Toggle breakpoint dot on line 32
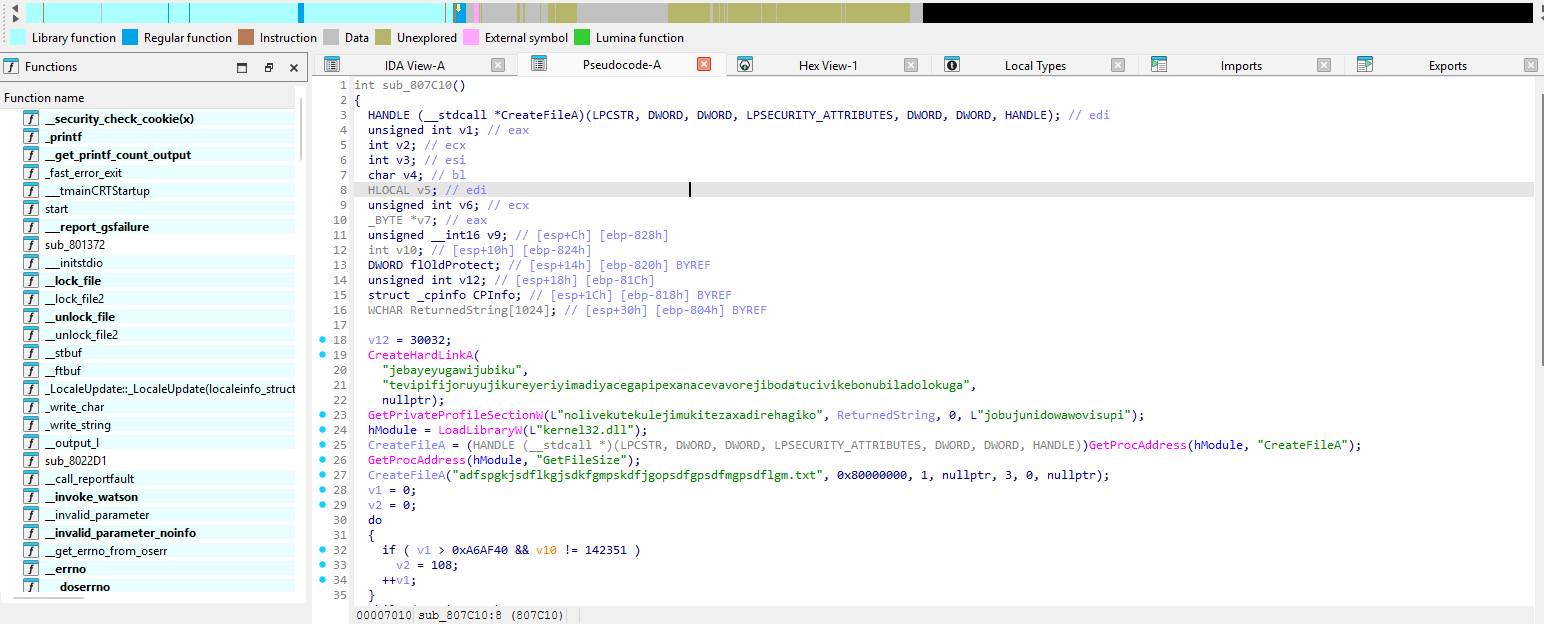 pyautogui.click(x=322, y=550)
